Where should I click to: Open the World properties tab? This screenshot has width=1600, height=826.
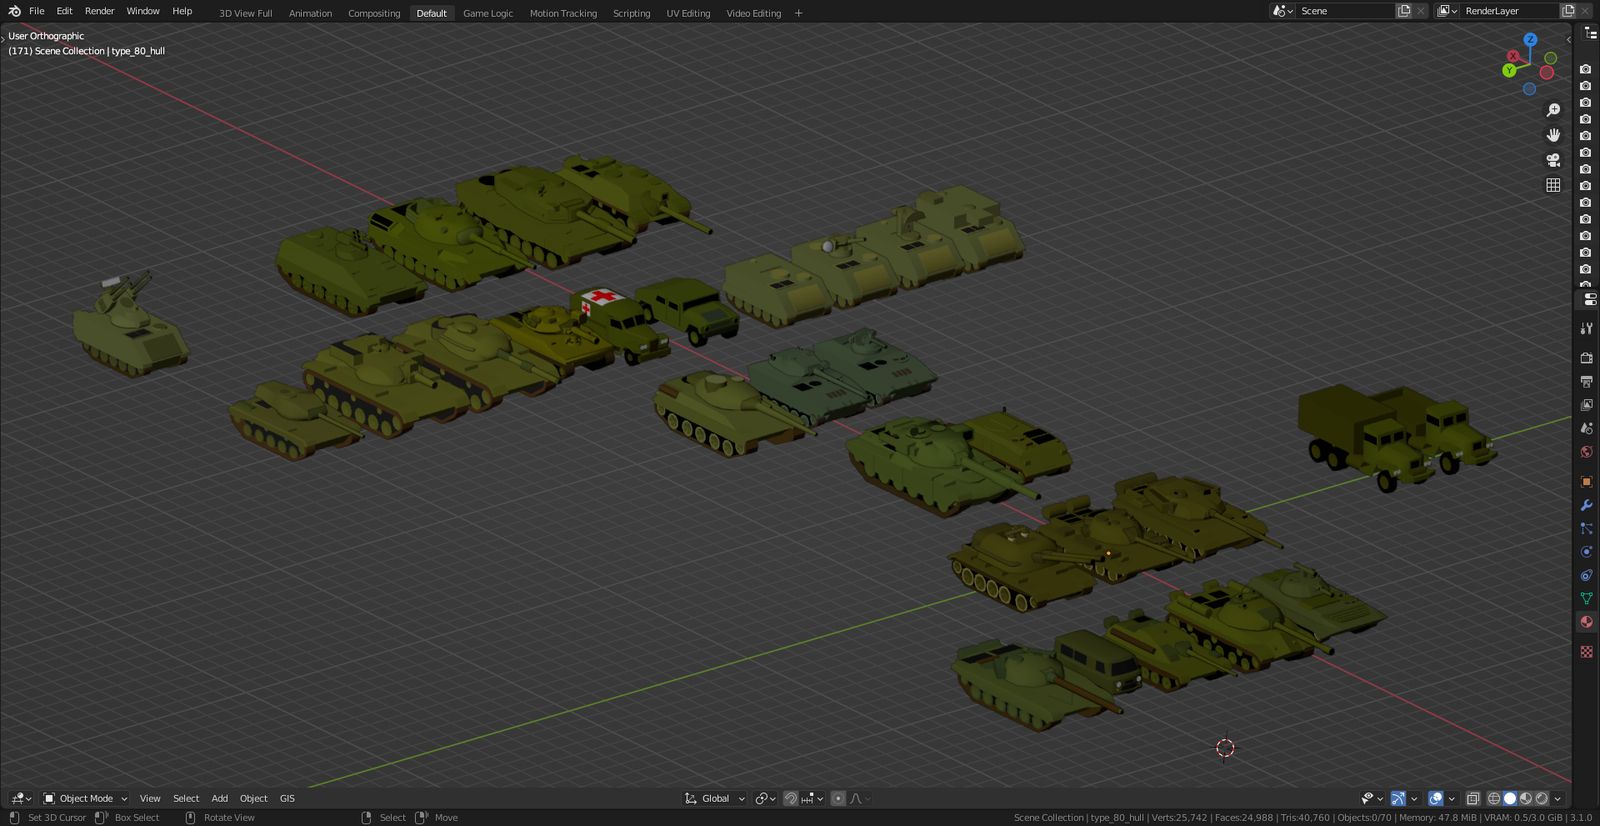[x=1586, y=452]
